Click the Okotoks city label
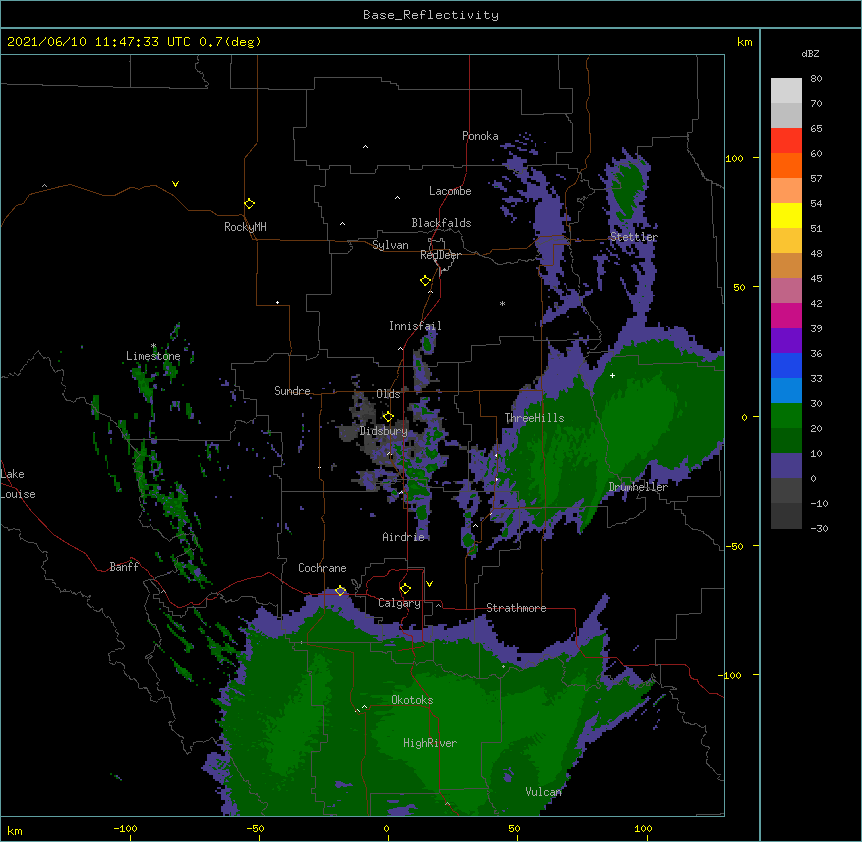 [412, 700]
